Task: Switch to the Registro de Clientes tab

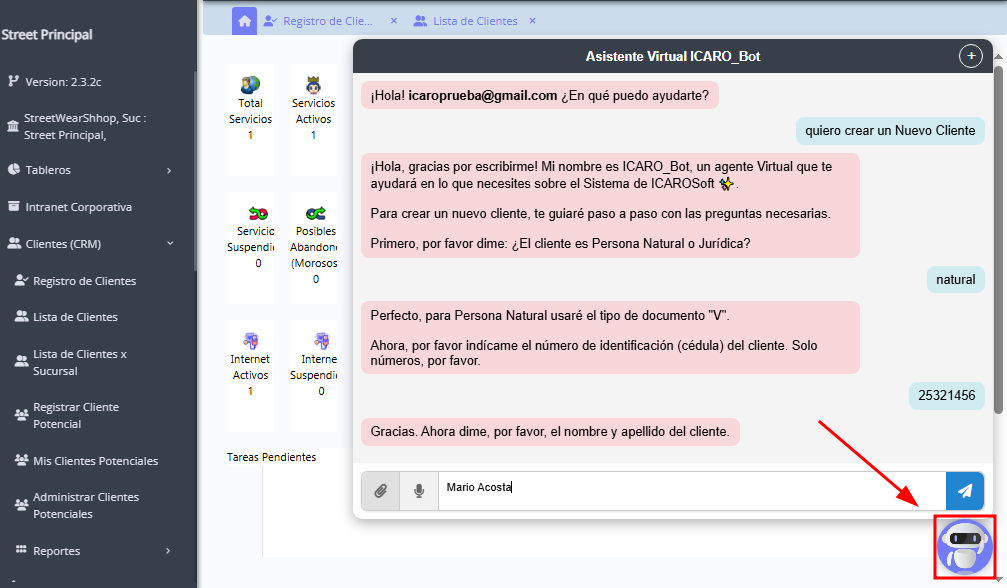Action: tap(327, 21)
